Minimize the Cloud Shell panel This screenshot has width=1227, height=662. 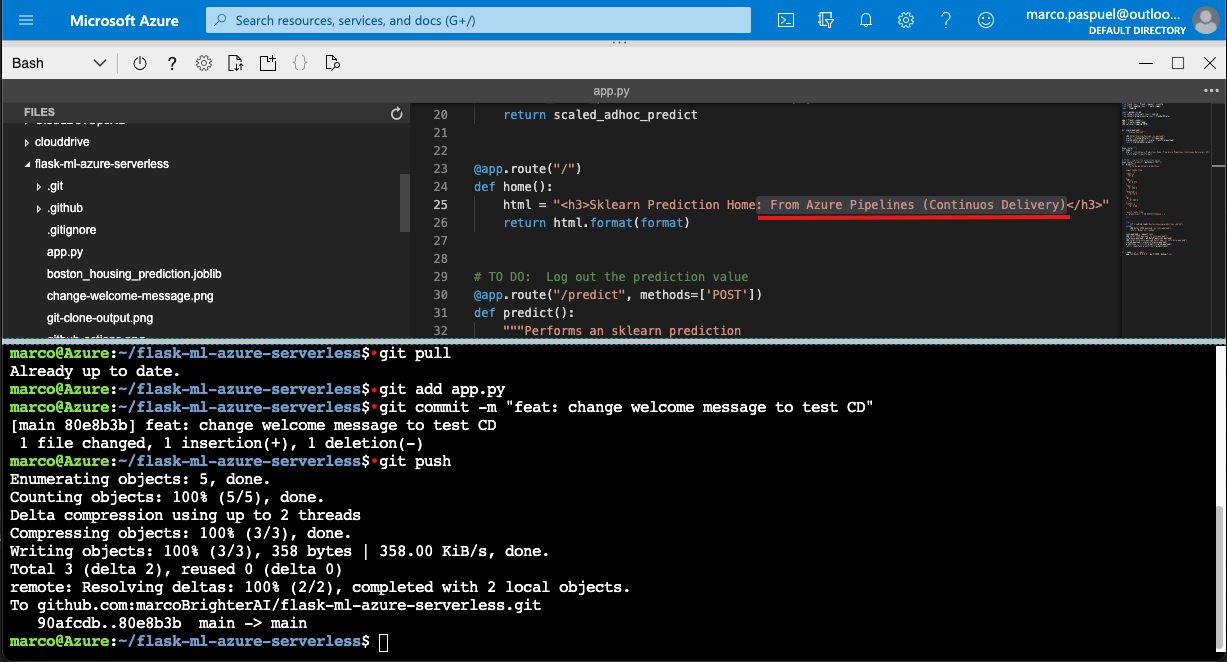pos(1147,63)
